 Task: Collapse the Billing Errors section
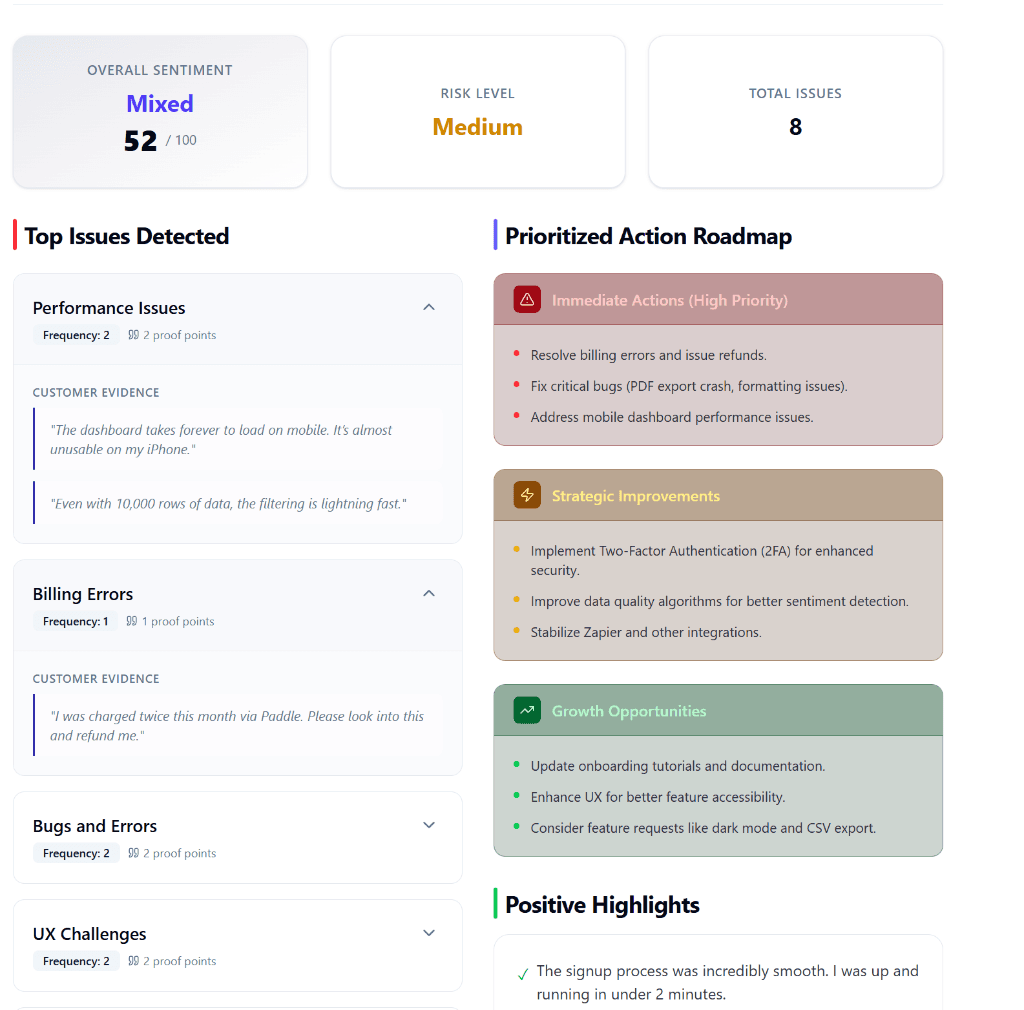(x=428, y=593)
